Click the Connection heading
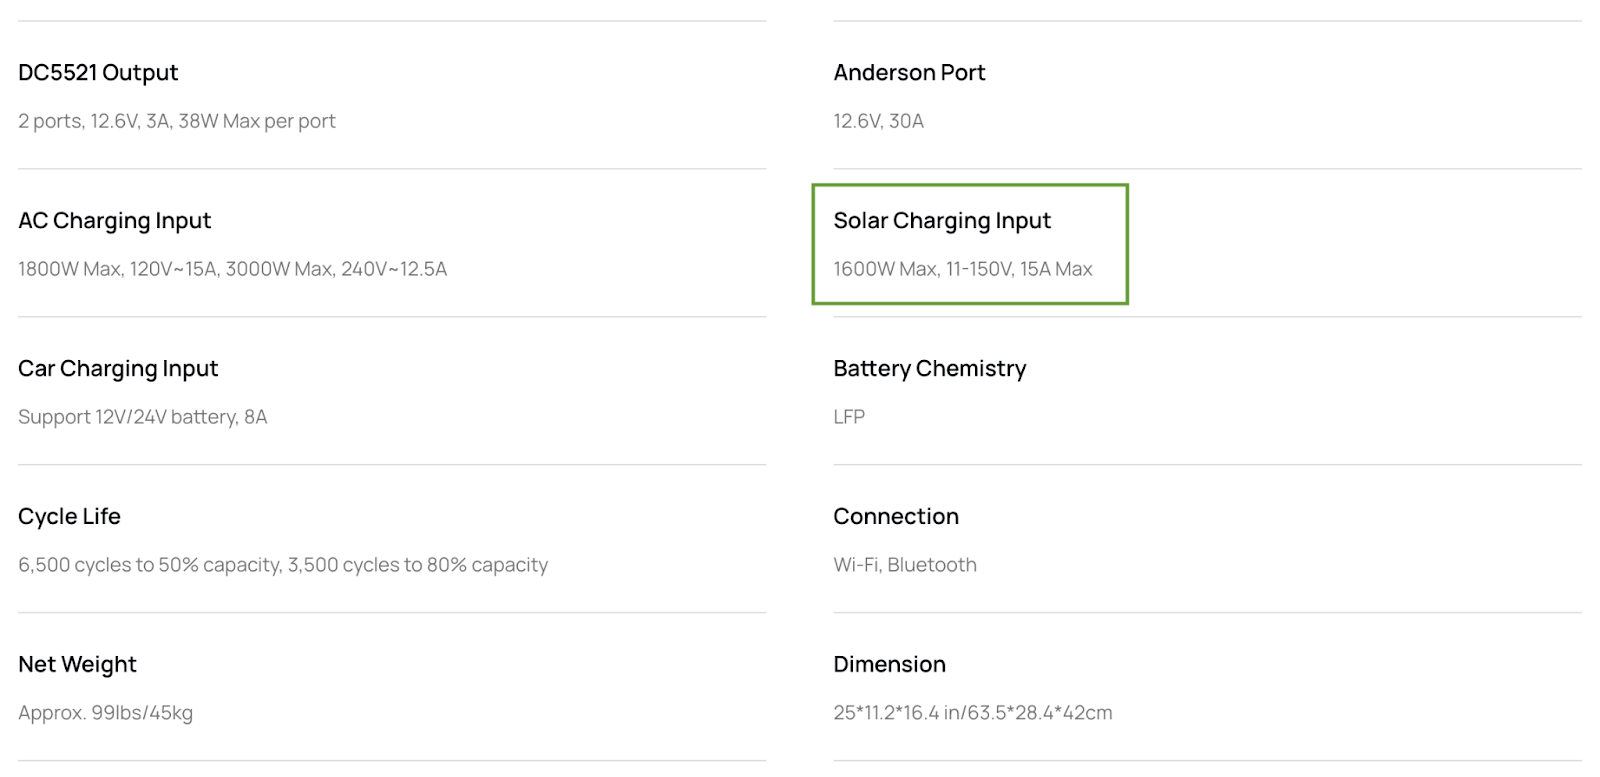 [896, 517]
